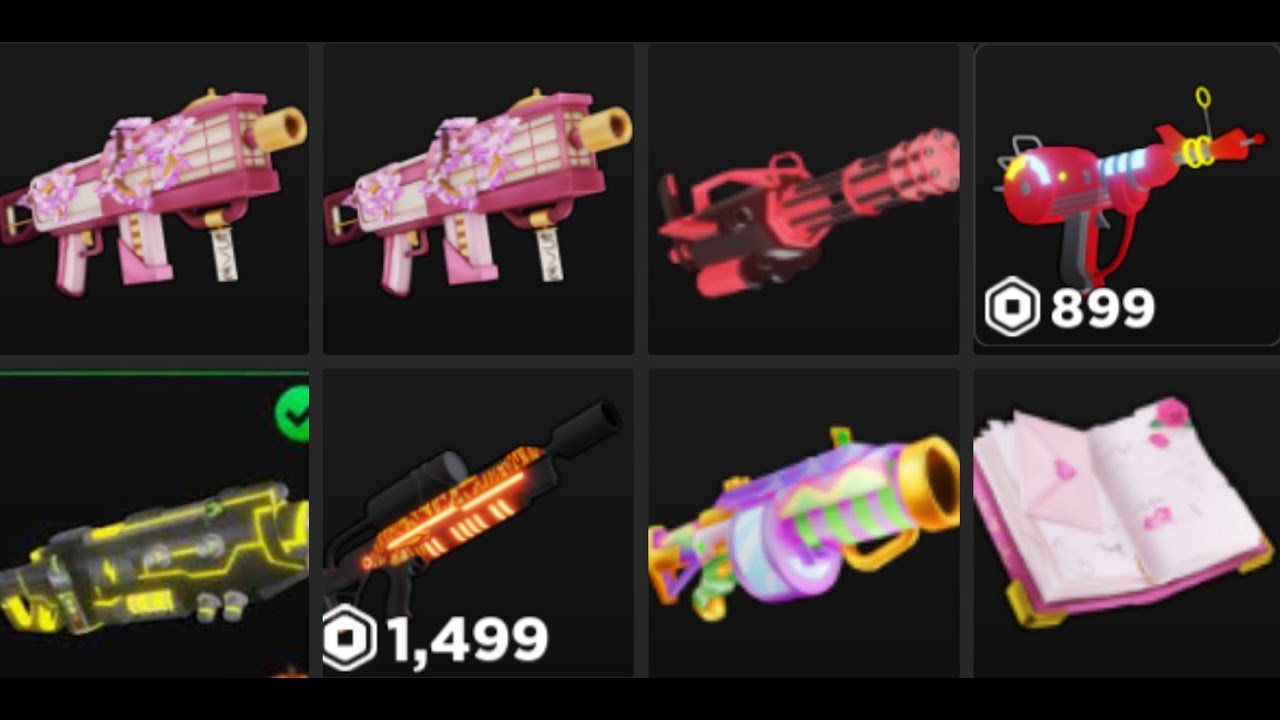Select the second pink cherry blossom launcher
The width and height of the screenshot is (1280, 720).
click(478, 198)
